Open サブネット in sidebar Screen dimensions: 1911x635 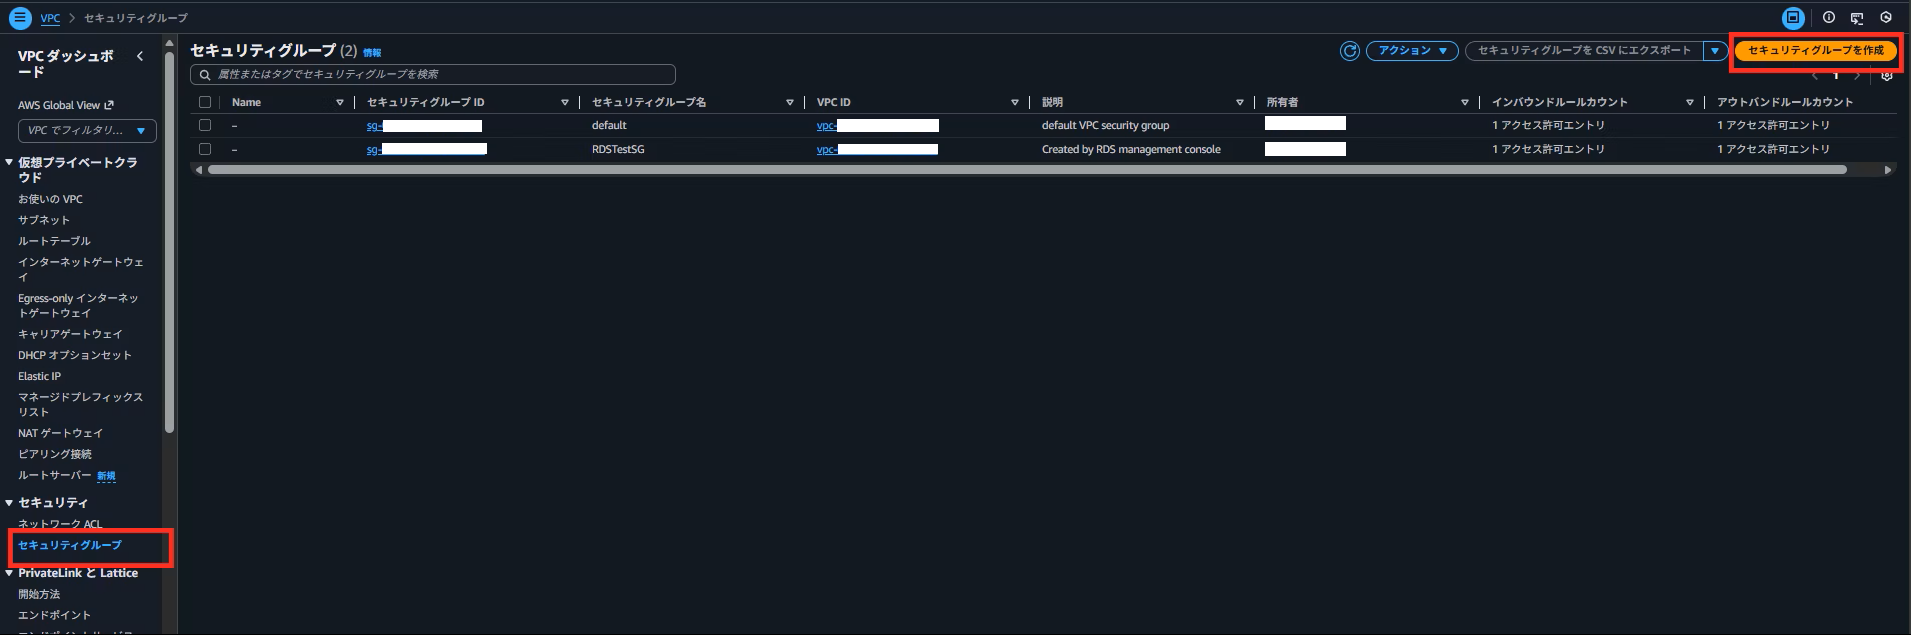(44, 220)
